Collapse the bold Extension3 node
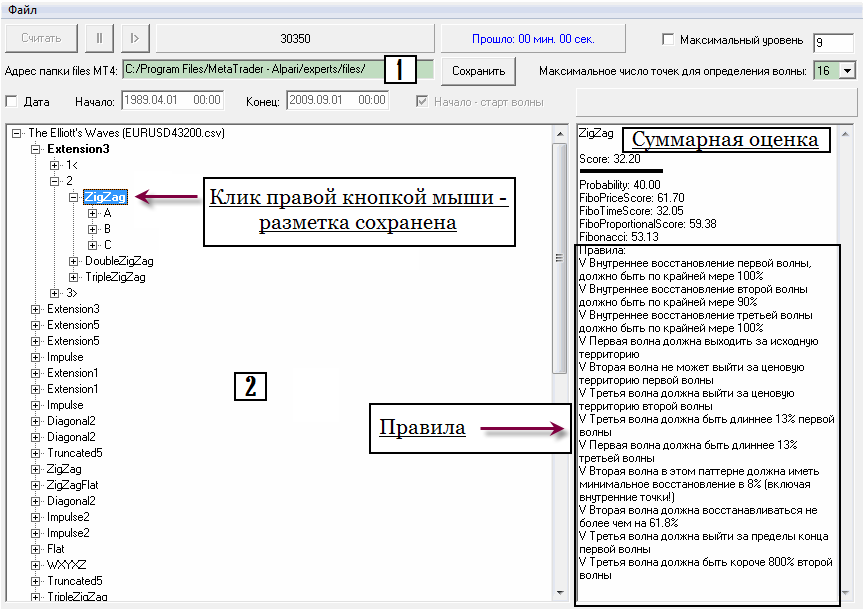 click(35, 149)
